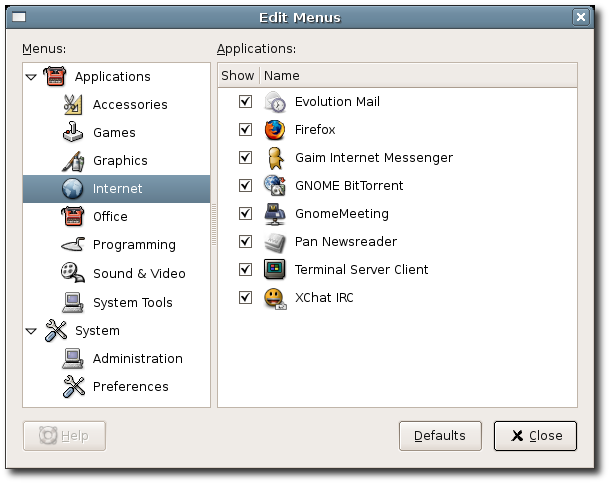Uncheck Show for Evolution Mail
The width and height of the screenshot is (610, 484).
pos(245,102)
